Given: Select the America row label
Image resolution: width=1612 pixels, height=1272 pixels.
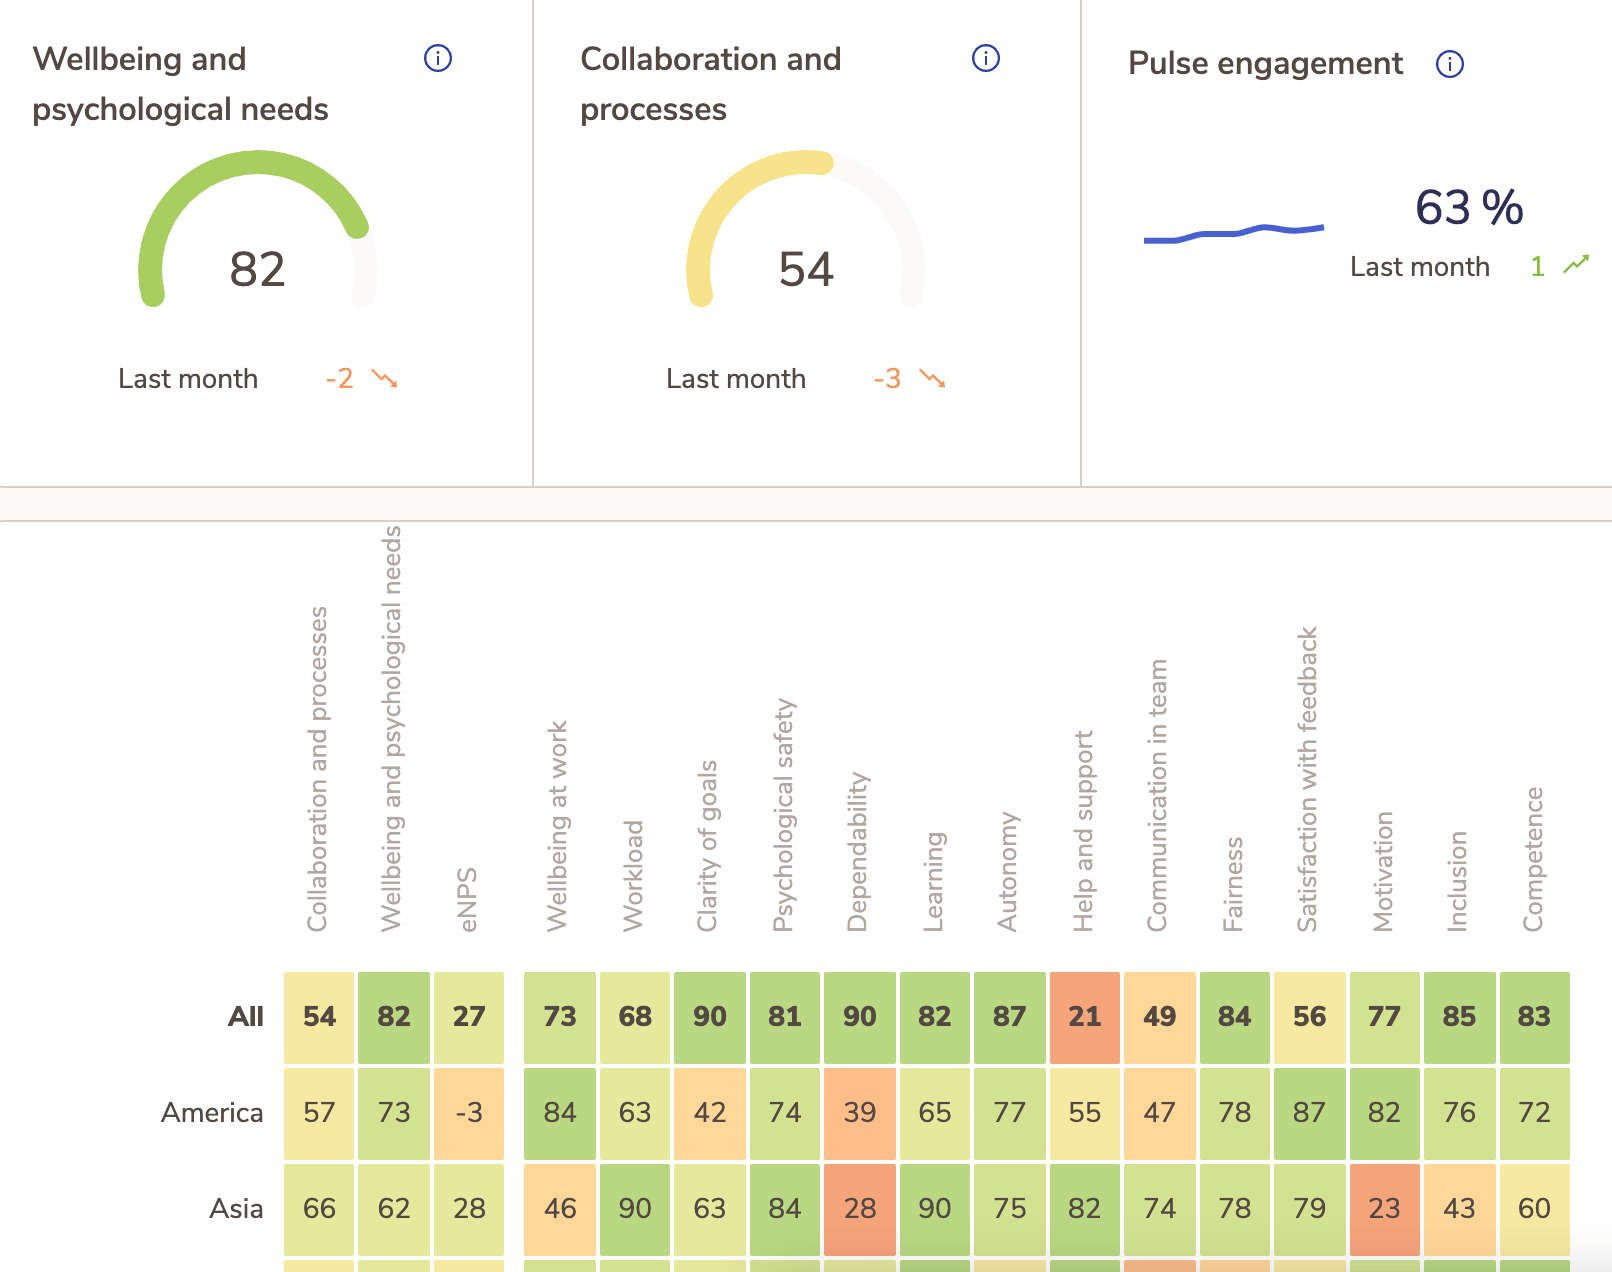Looking at the screenshot, I should [x=212, y=1112].
